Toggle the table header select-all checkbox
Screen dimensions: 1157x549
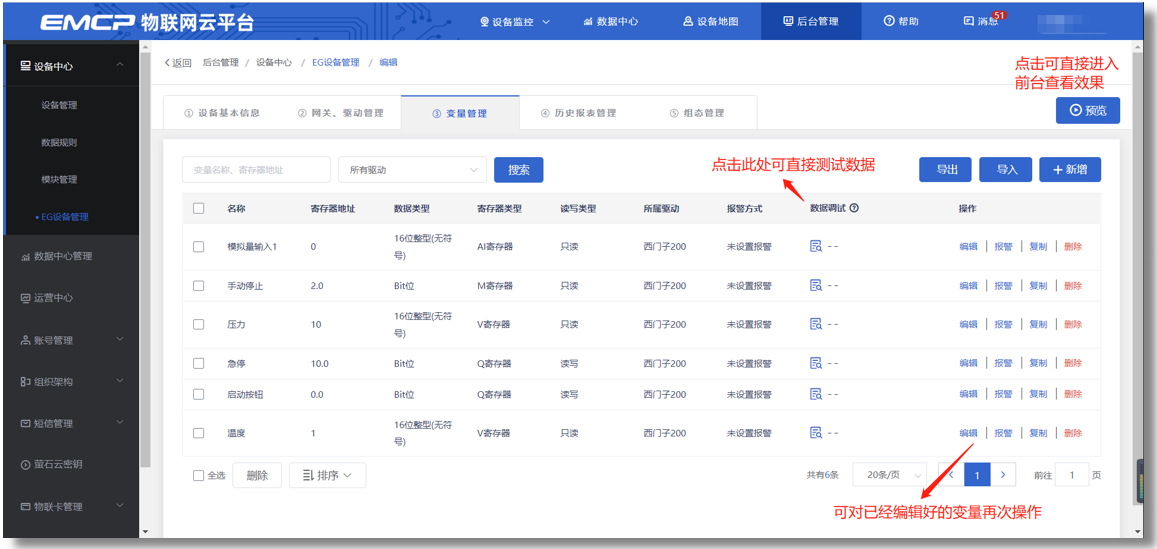[x=198, y=208]
